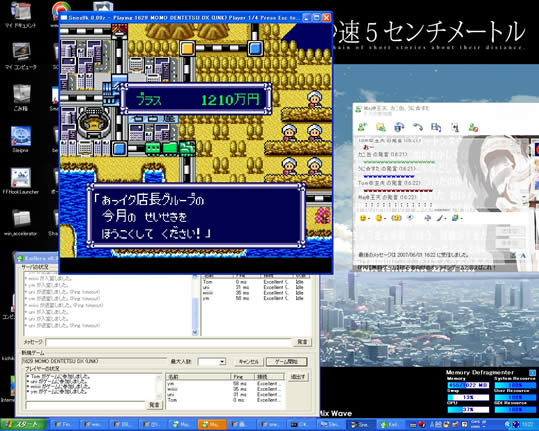This screenshot has height=431, width=539.
Task: Click the System Resource bar in Memory Defragmenter
Action: click(515, 385)
